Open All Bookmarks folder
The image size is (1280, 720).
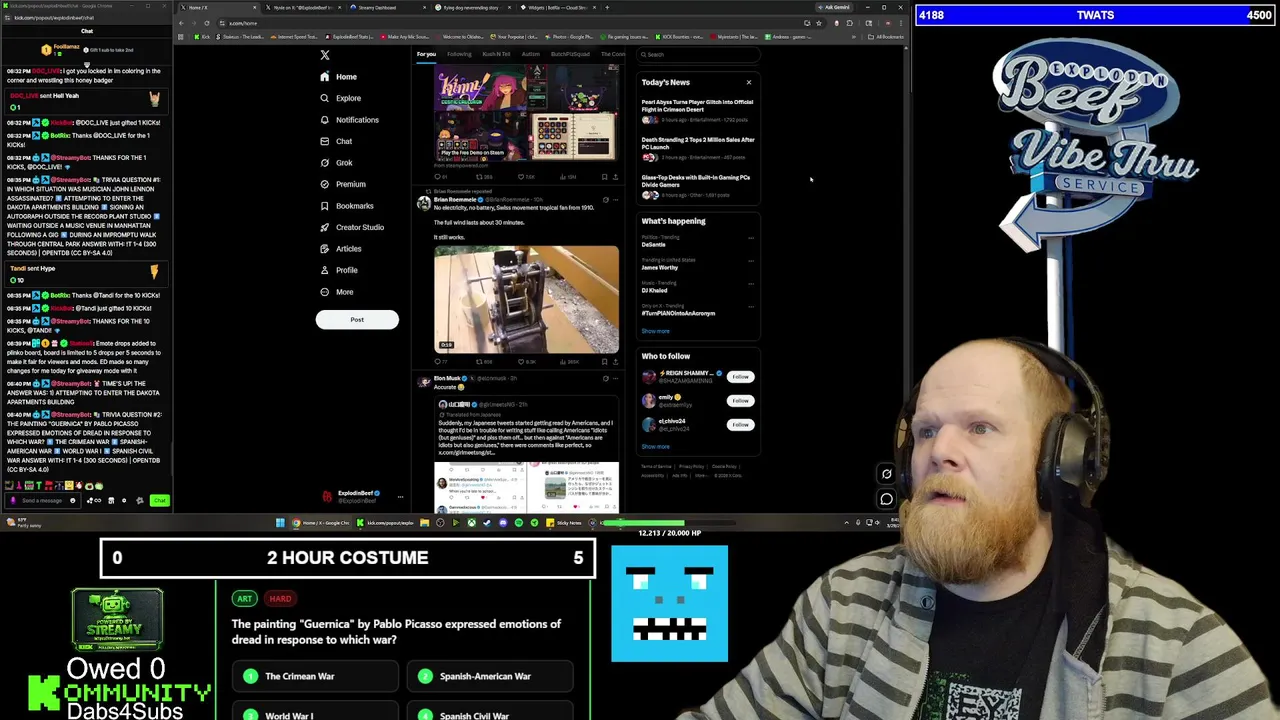tap(886, 37)
